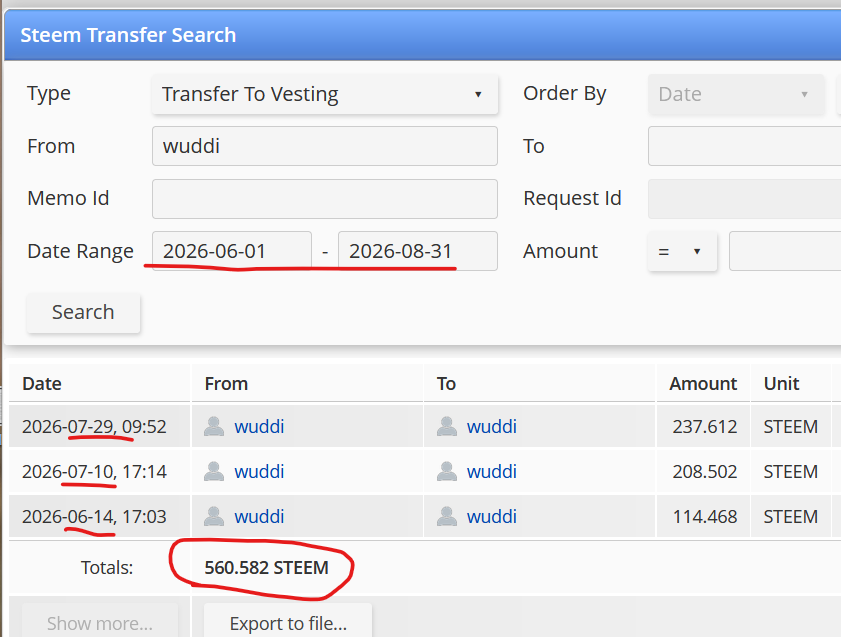
Task: Click the Amount value input field
Action: point(785,251)
